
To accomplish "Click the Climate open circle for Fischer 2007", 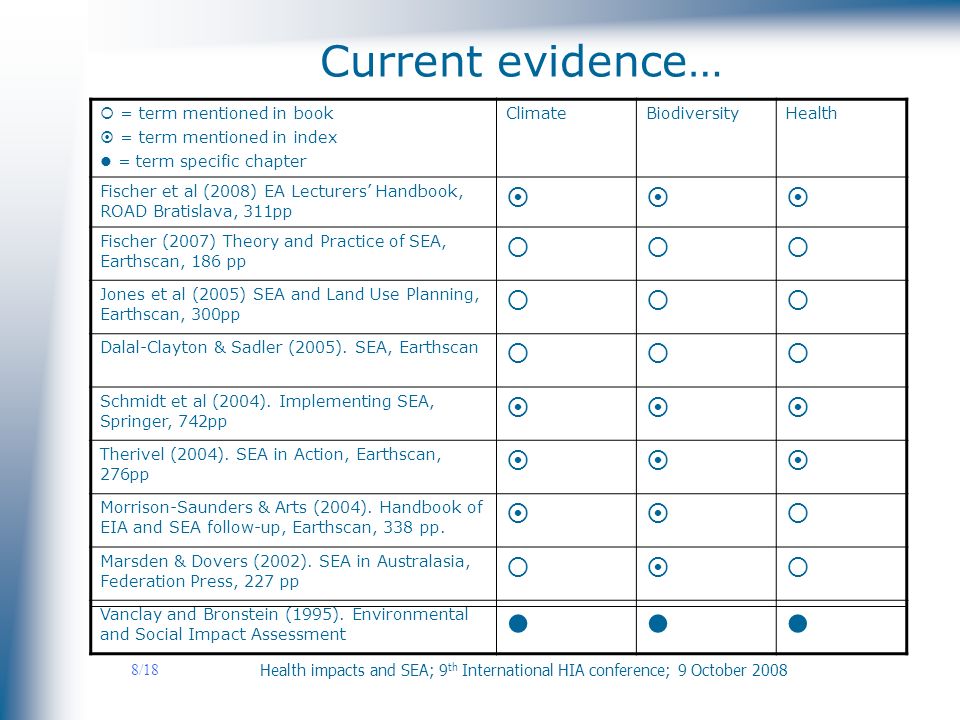I will 518,247.
